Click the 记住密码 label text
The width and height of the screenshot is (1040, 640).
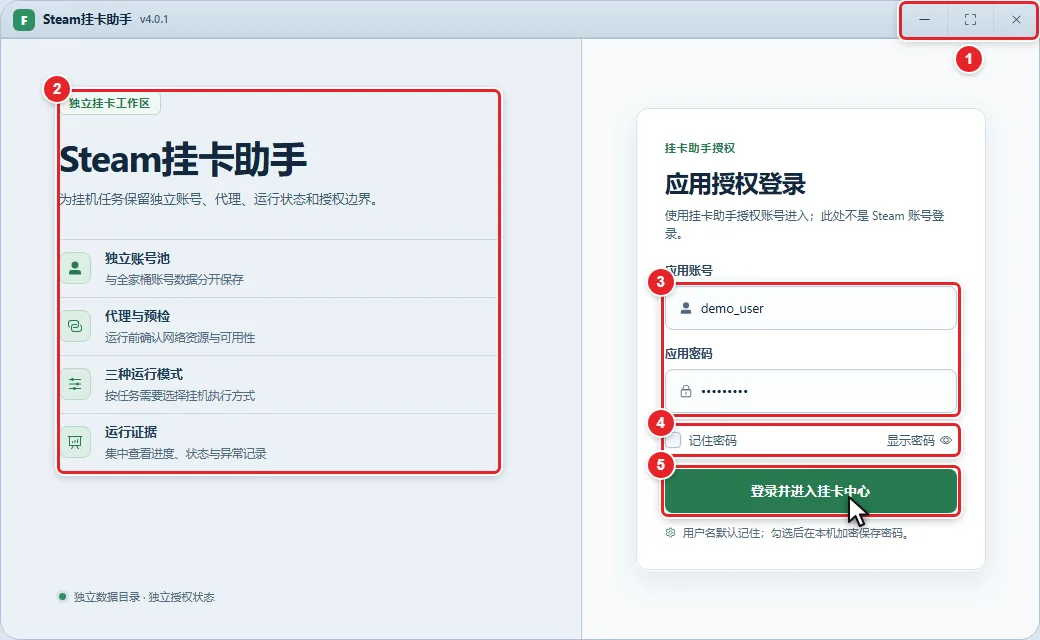tap(712, 440)
